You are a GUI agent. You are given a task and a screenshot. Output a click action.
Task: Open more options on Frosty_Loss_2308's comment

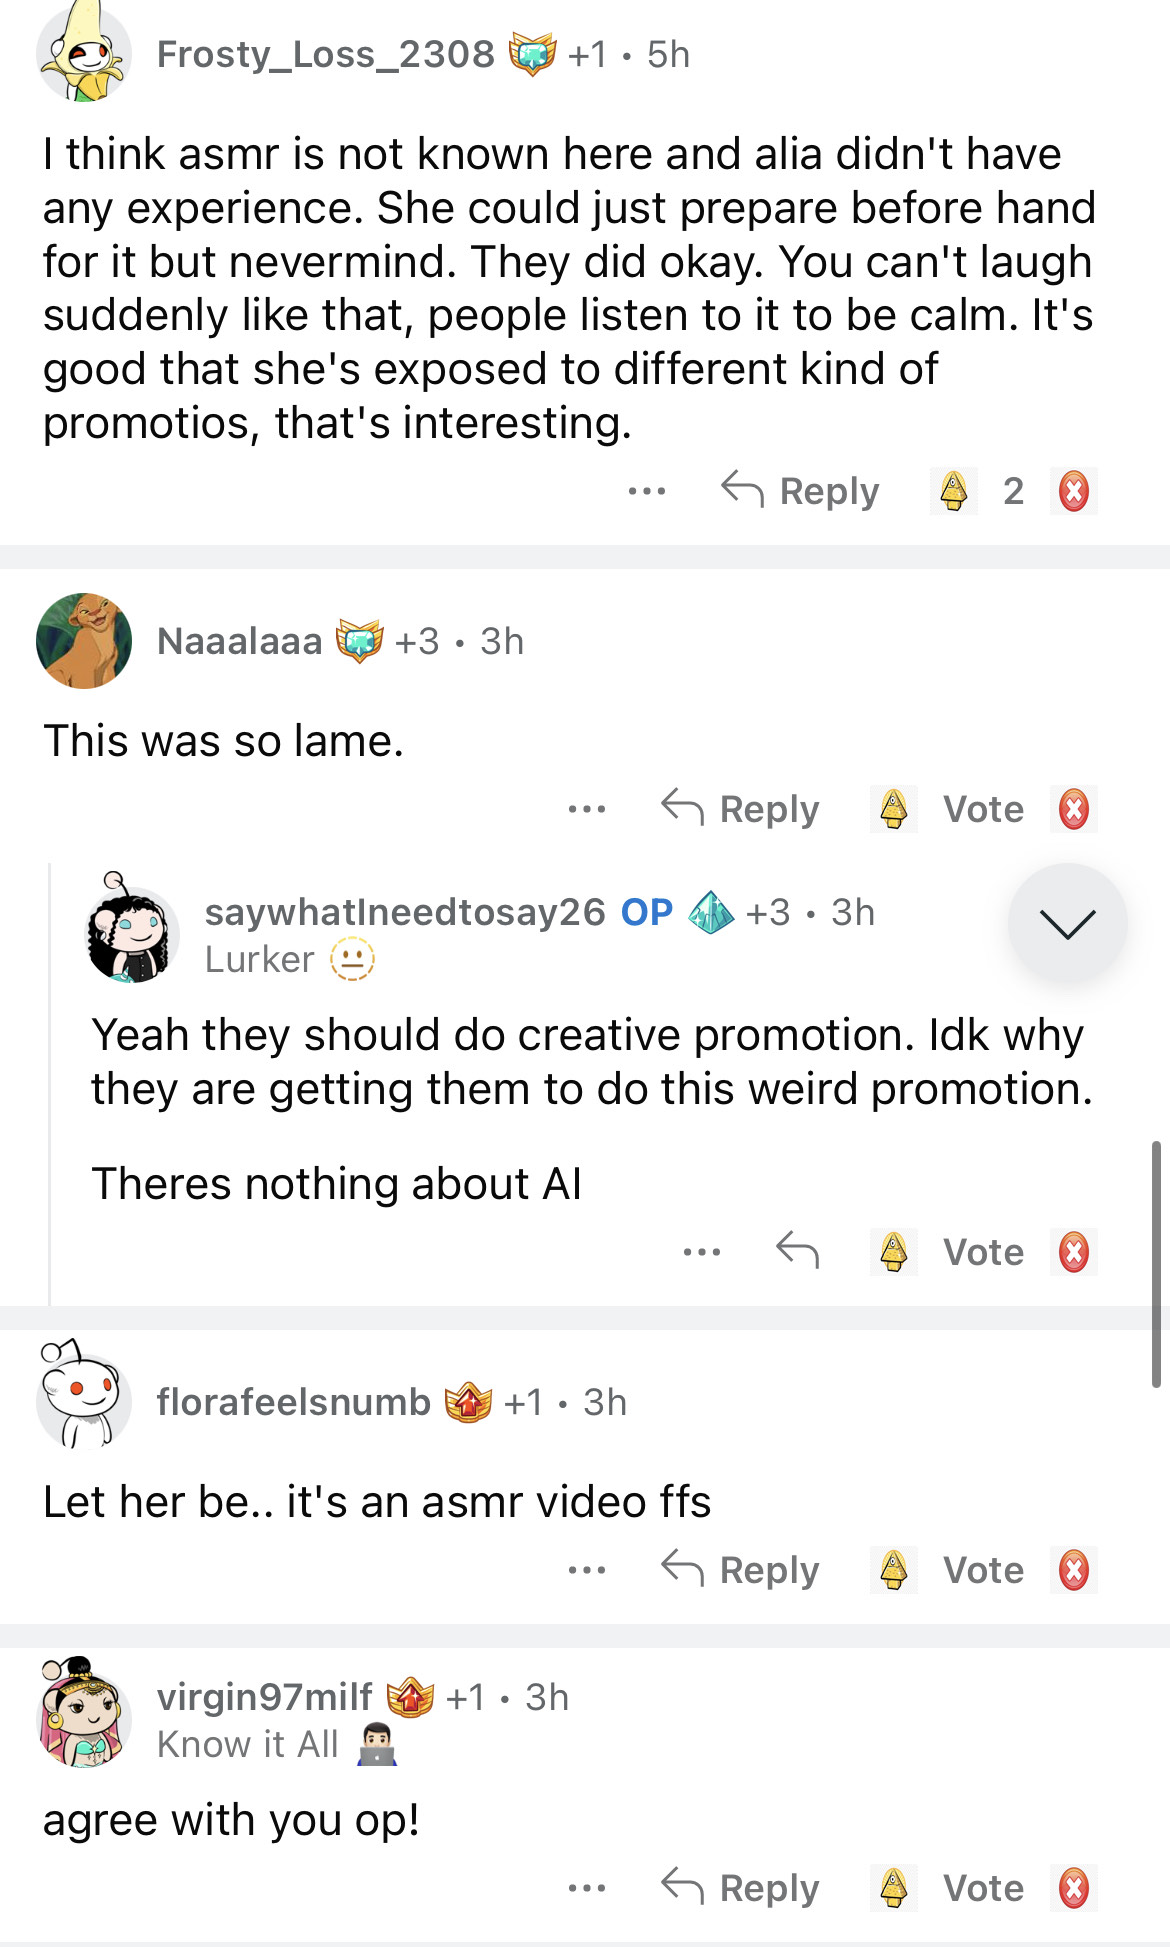coord(647,491)
